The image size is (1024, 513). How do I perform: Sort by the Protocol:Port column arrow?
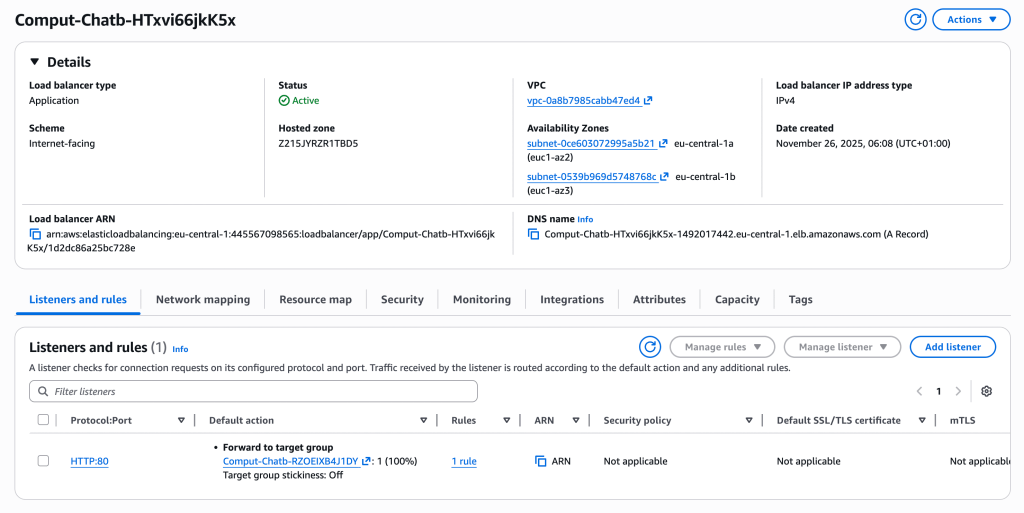pyautogui.click(x=181, y=420)
